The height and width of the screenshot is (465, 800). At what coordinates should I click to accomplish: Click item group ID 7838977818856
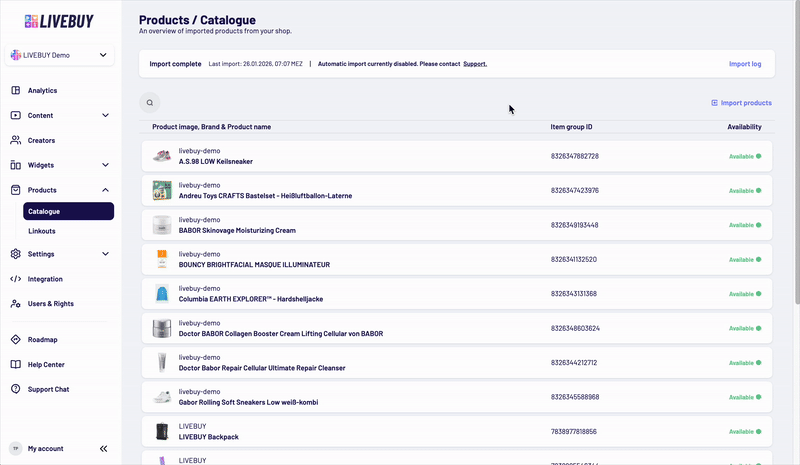click(573, 431)
